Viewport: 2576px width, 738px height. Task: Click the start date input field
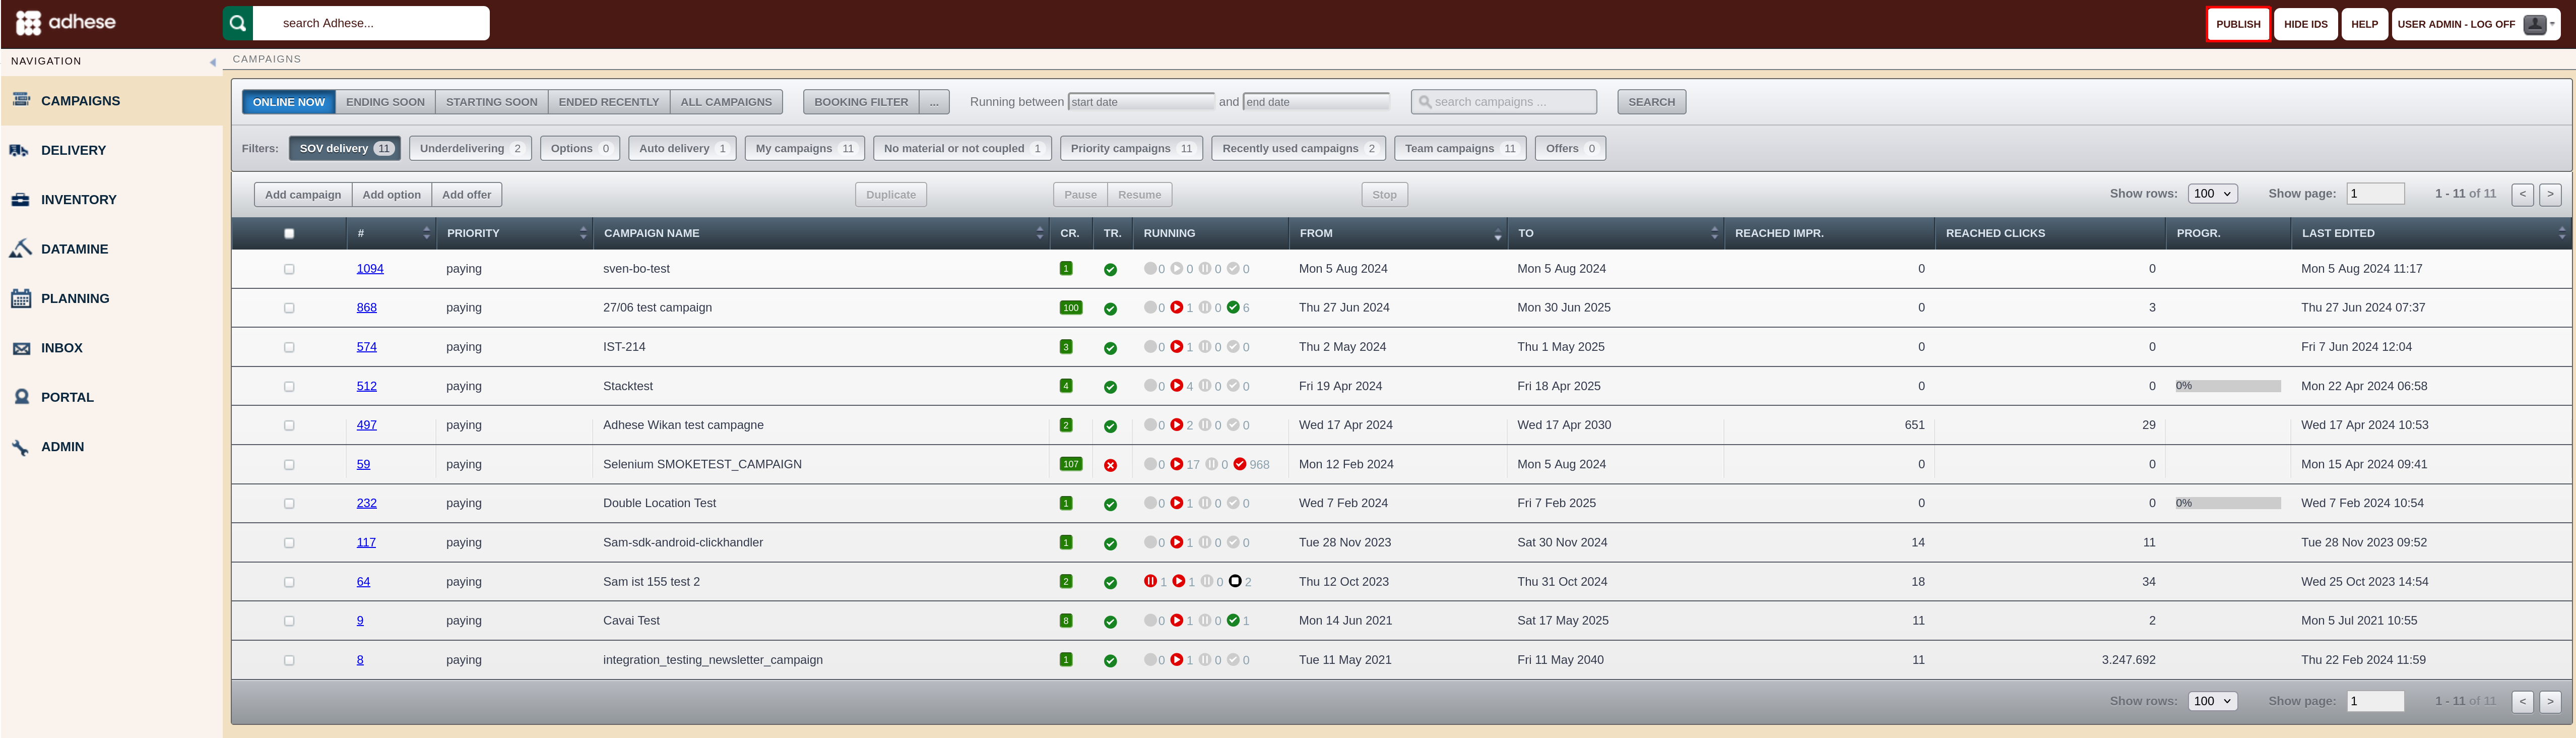pyautogui.click(x=1141, y=102)
